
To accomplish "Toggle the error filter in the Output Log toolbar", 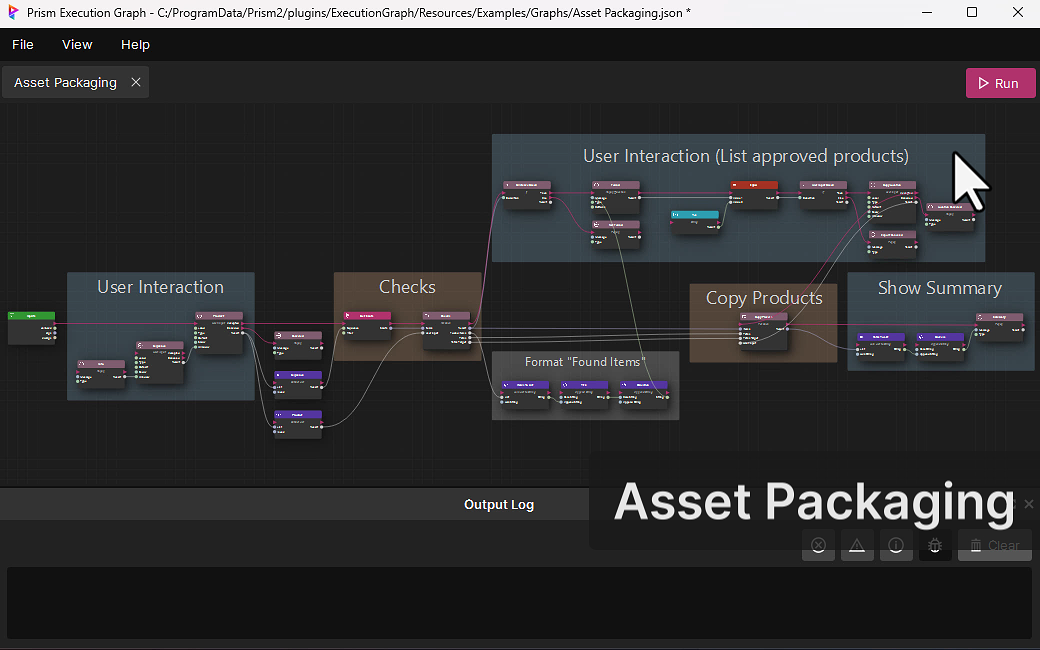I will (x=818, y=545).
